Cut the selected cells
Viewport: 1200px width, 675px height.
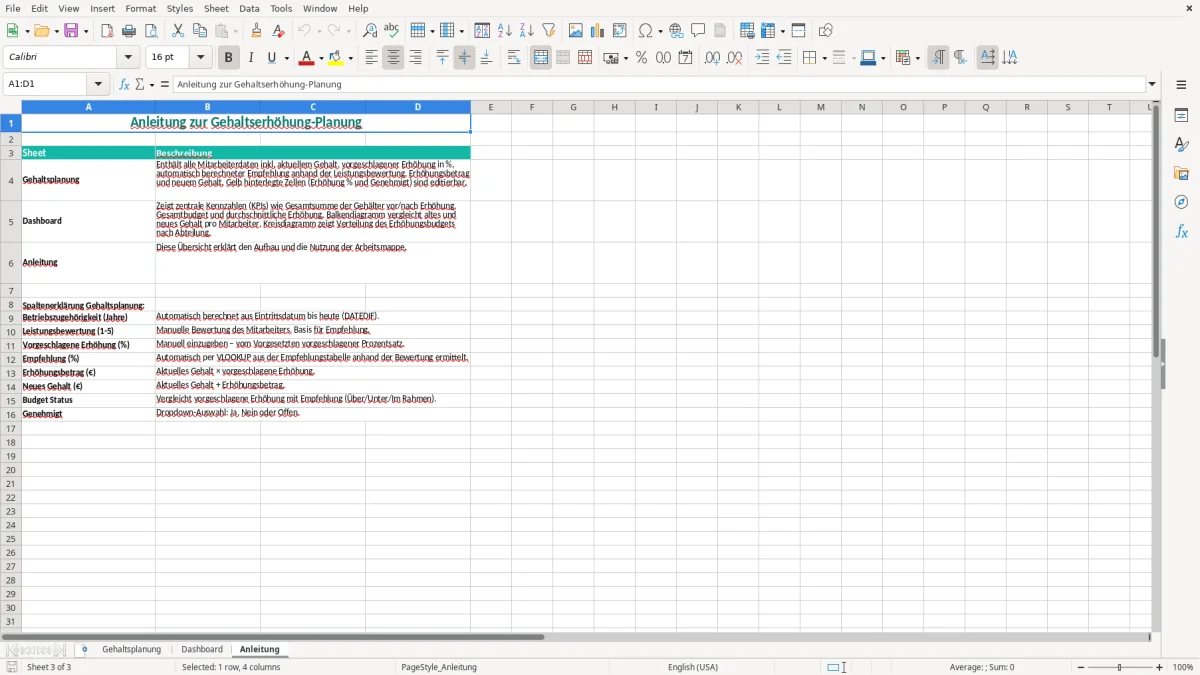(x=178, y=31)
